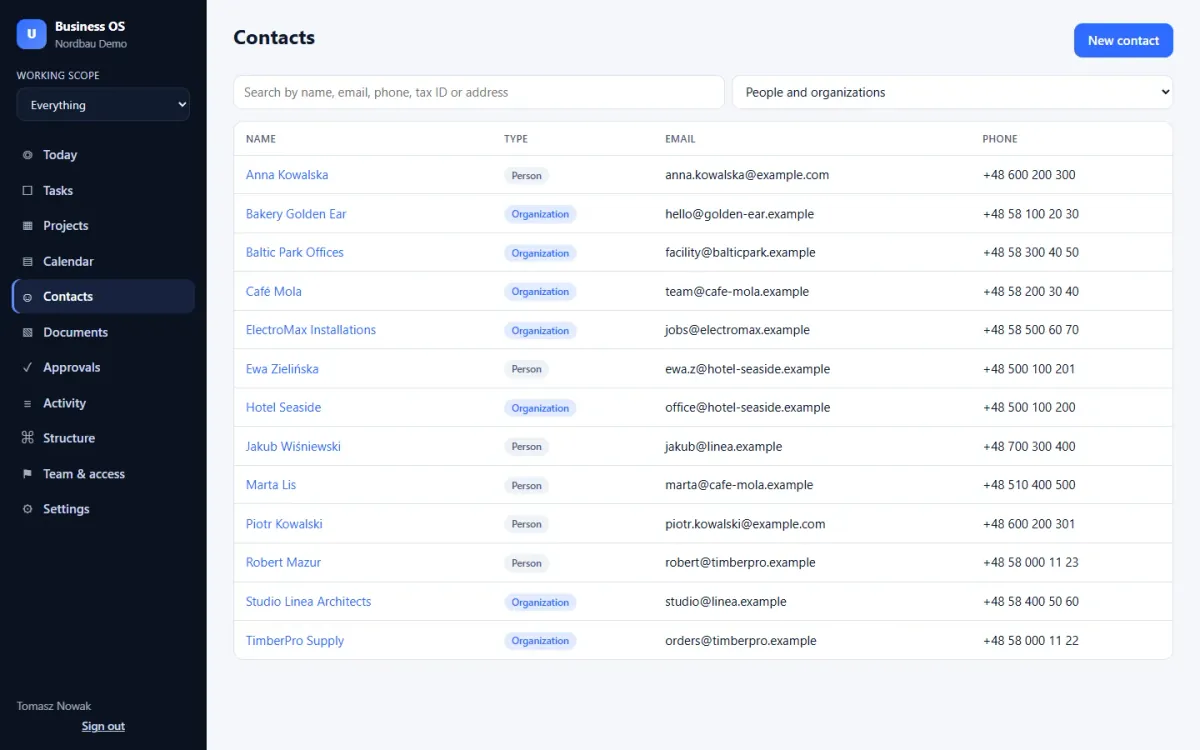This screenshot has width=1200, height=750.
Task: Open Bakery Golden Ear contact
Action: [x=296, y=214]
